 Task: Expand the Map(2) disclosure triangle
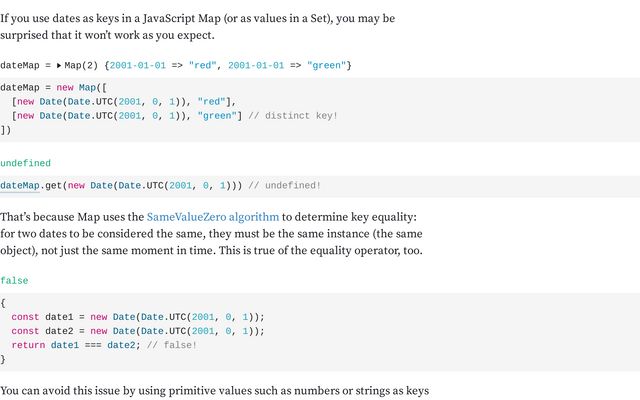point(59,65)
